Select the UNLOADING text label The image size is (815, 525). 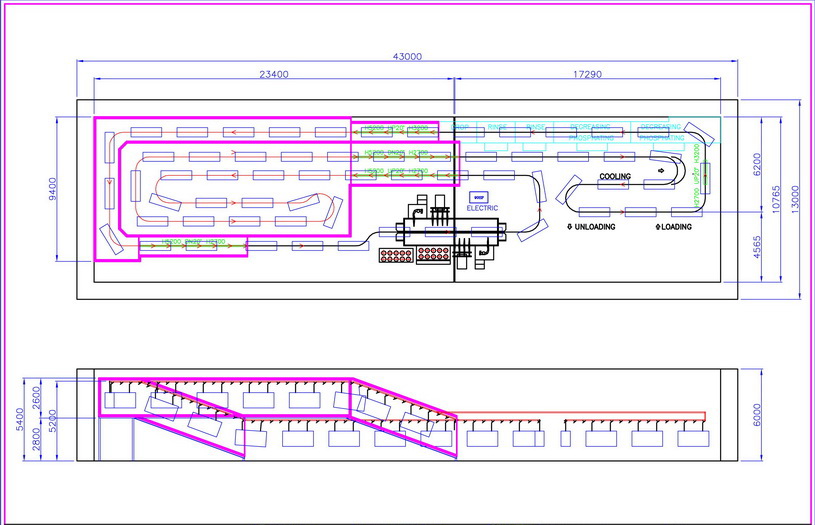coord(595,227)
